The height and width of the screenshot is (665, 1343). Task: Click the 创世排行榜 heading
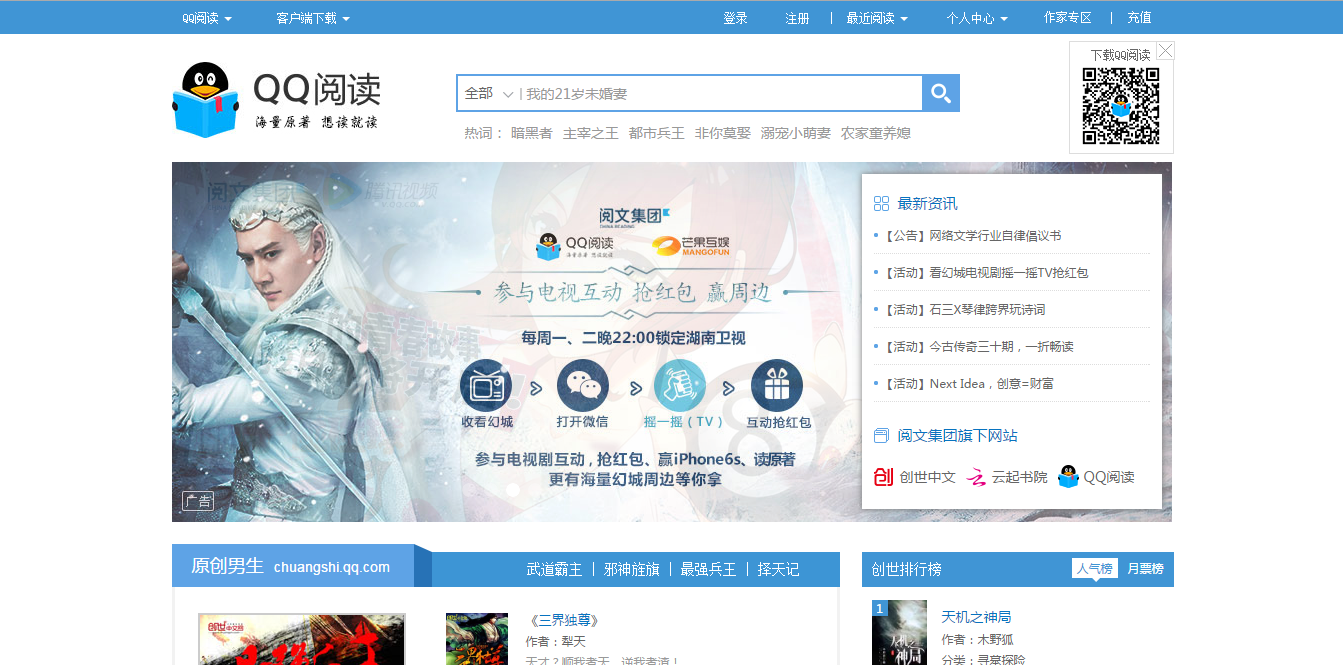tap(906, 569)
